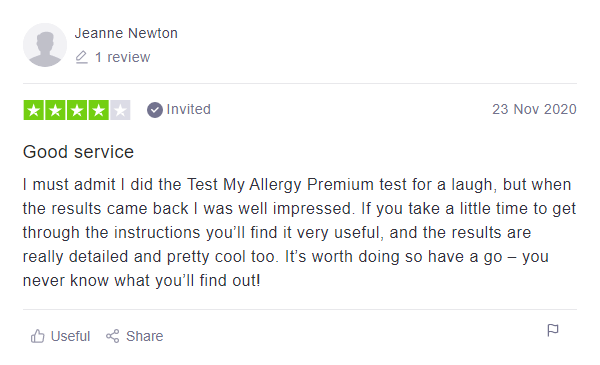Click the first green rating star

tap(34, 110)
